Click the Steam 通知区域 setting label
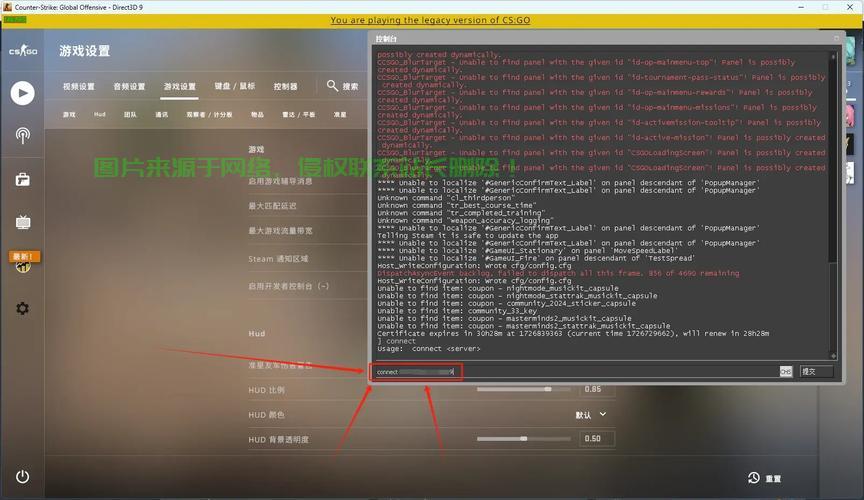The height and width of the screenshot is (500, 864). (x=278, y=259)
